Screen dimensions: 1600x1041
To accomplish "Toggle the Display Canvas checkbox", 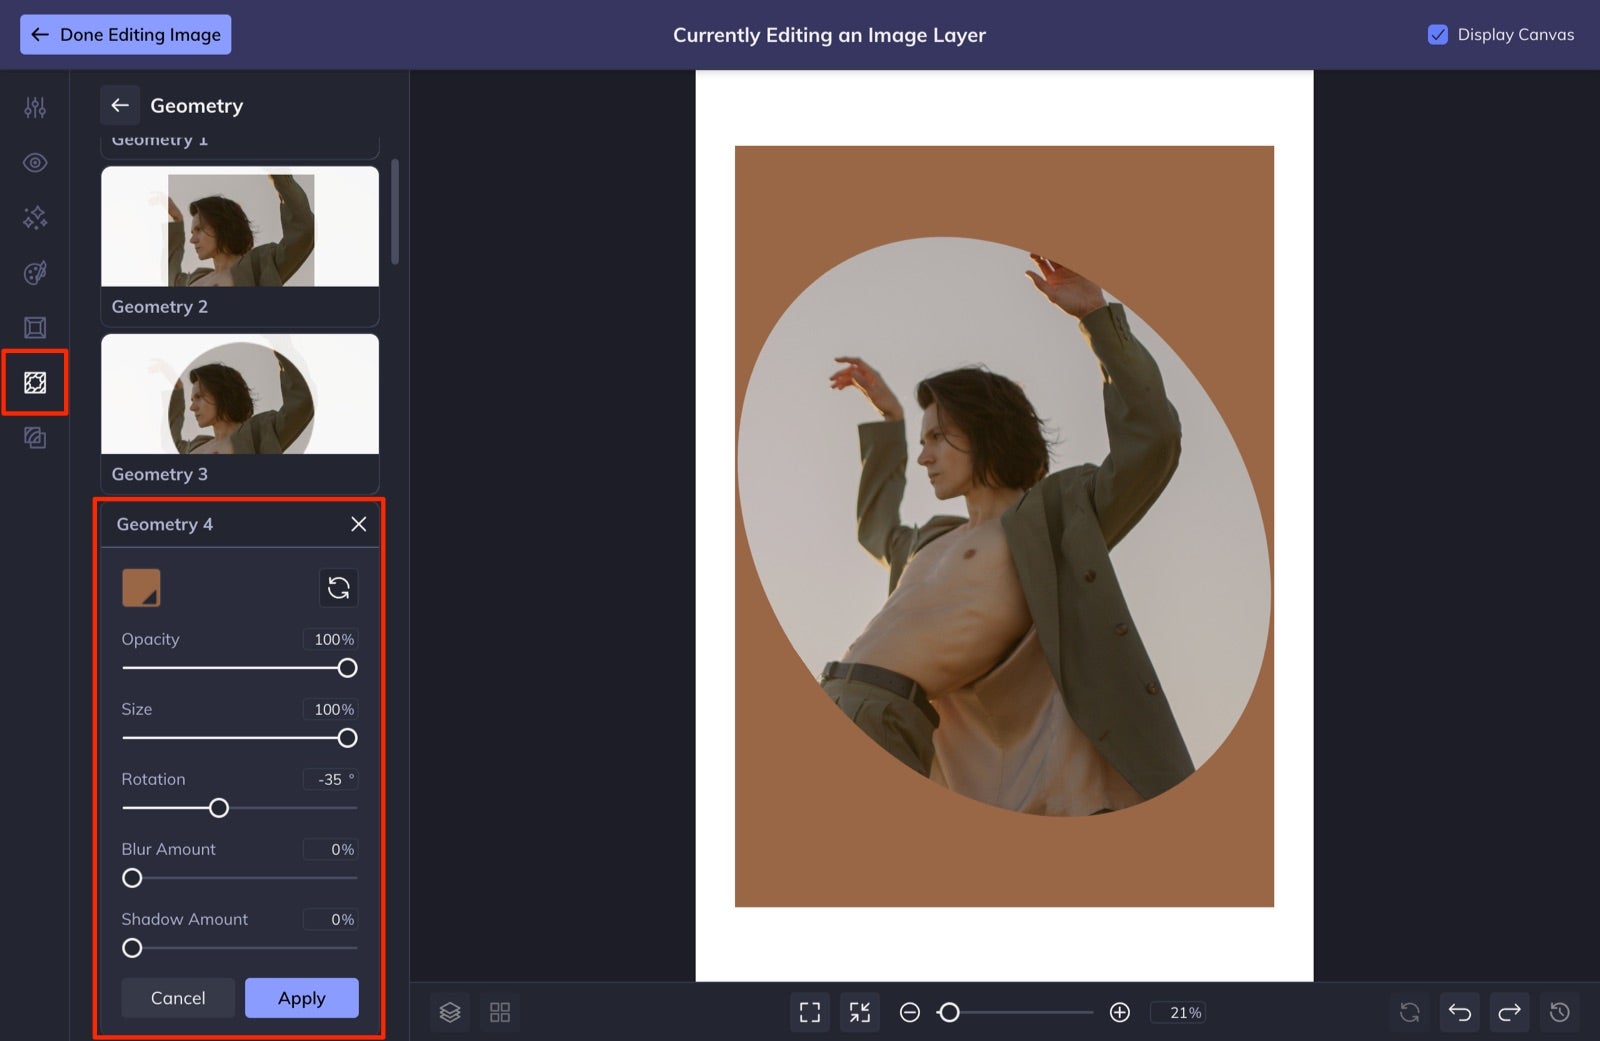I will [1438, 34].
